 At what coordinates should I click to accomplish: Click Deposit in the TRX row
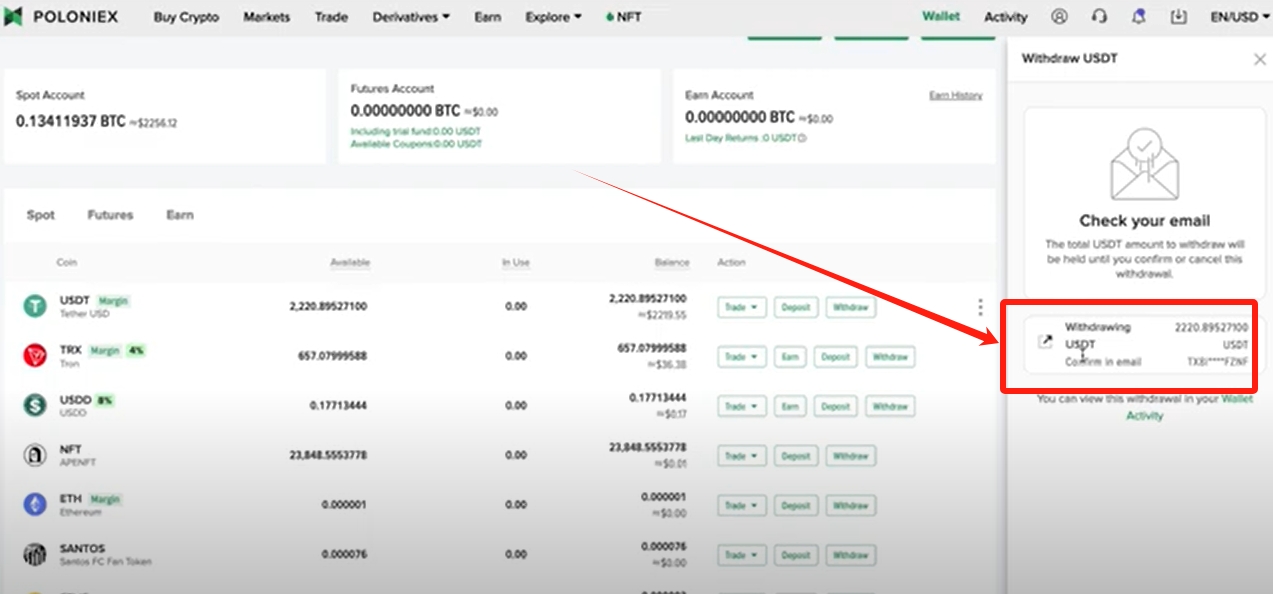(836, 356)
